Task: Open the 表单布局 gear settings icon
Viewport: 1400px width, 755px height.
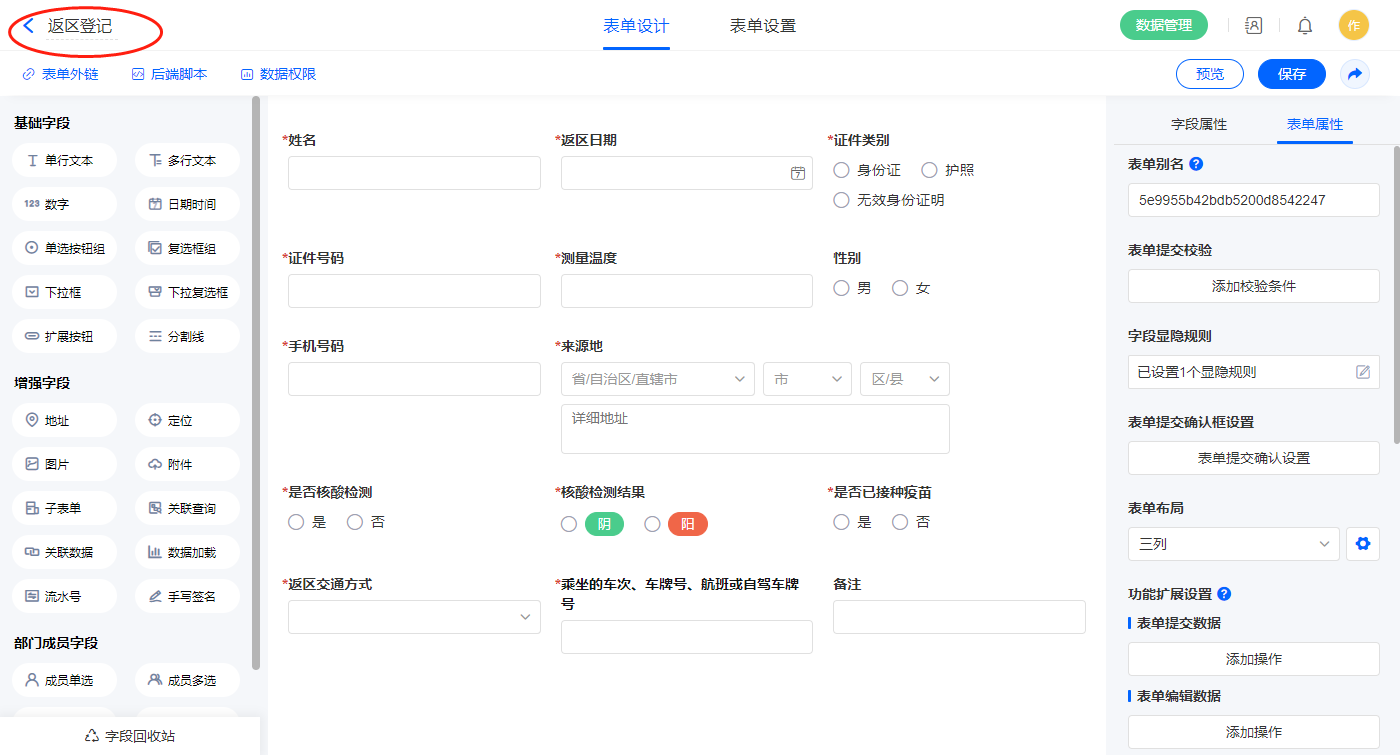Action: 1361,544
